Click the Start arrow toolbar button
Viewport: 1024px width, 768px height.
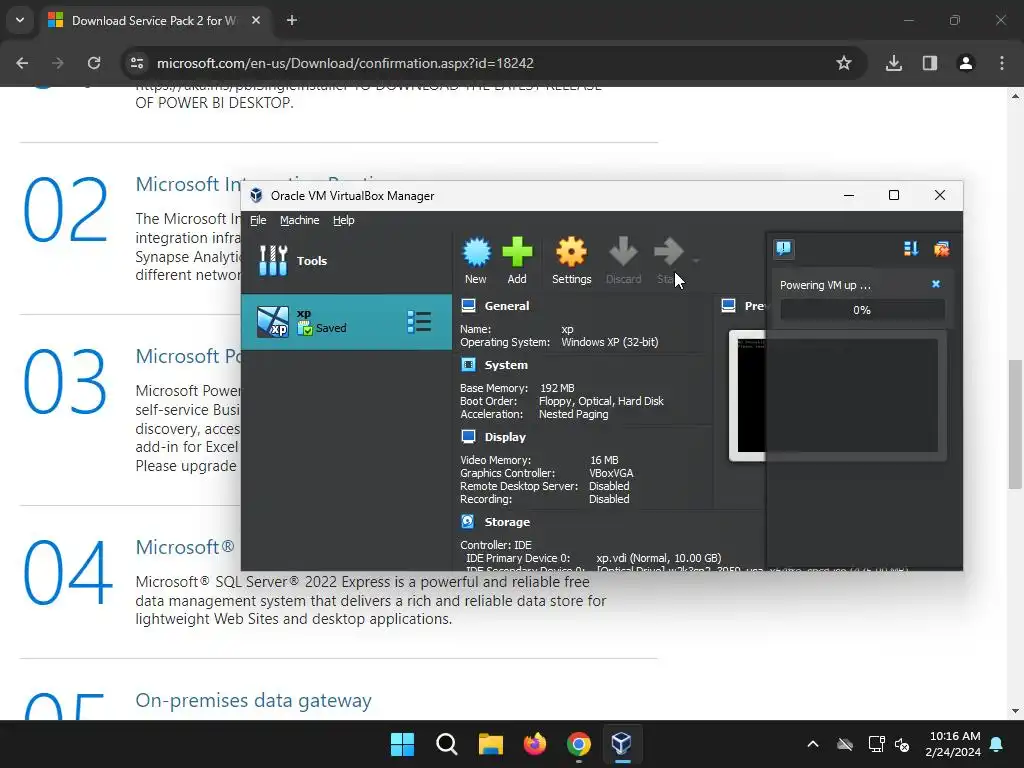pyautogui.click(x=668, y=260)
